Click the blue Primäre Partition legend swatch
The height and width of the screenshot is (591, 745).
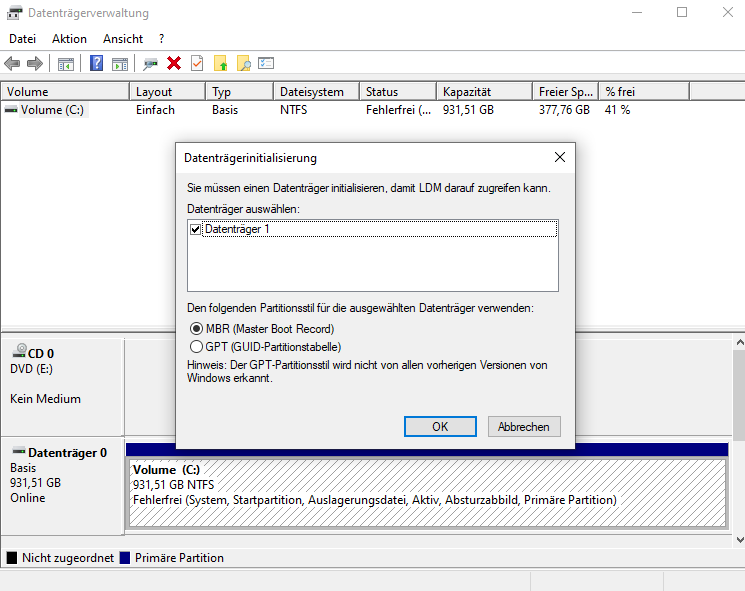coord(125,558)
